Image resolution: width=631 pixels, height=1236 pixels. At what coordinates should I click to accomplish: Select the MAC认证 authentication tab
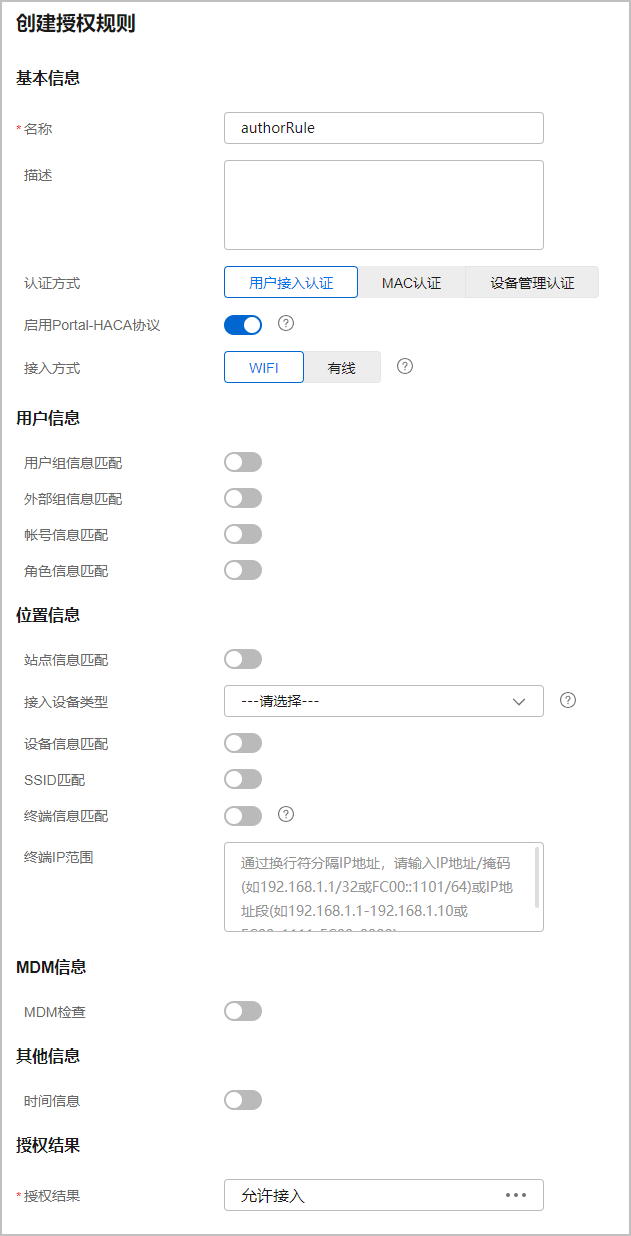click(x=411, y=283)
